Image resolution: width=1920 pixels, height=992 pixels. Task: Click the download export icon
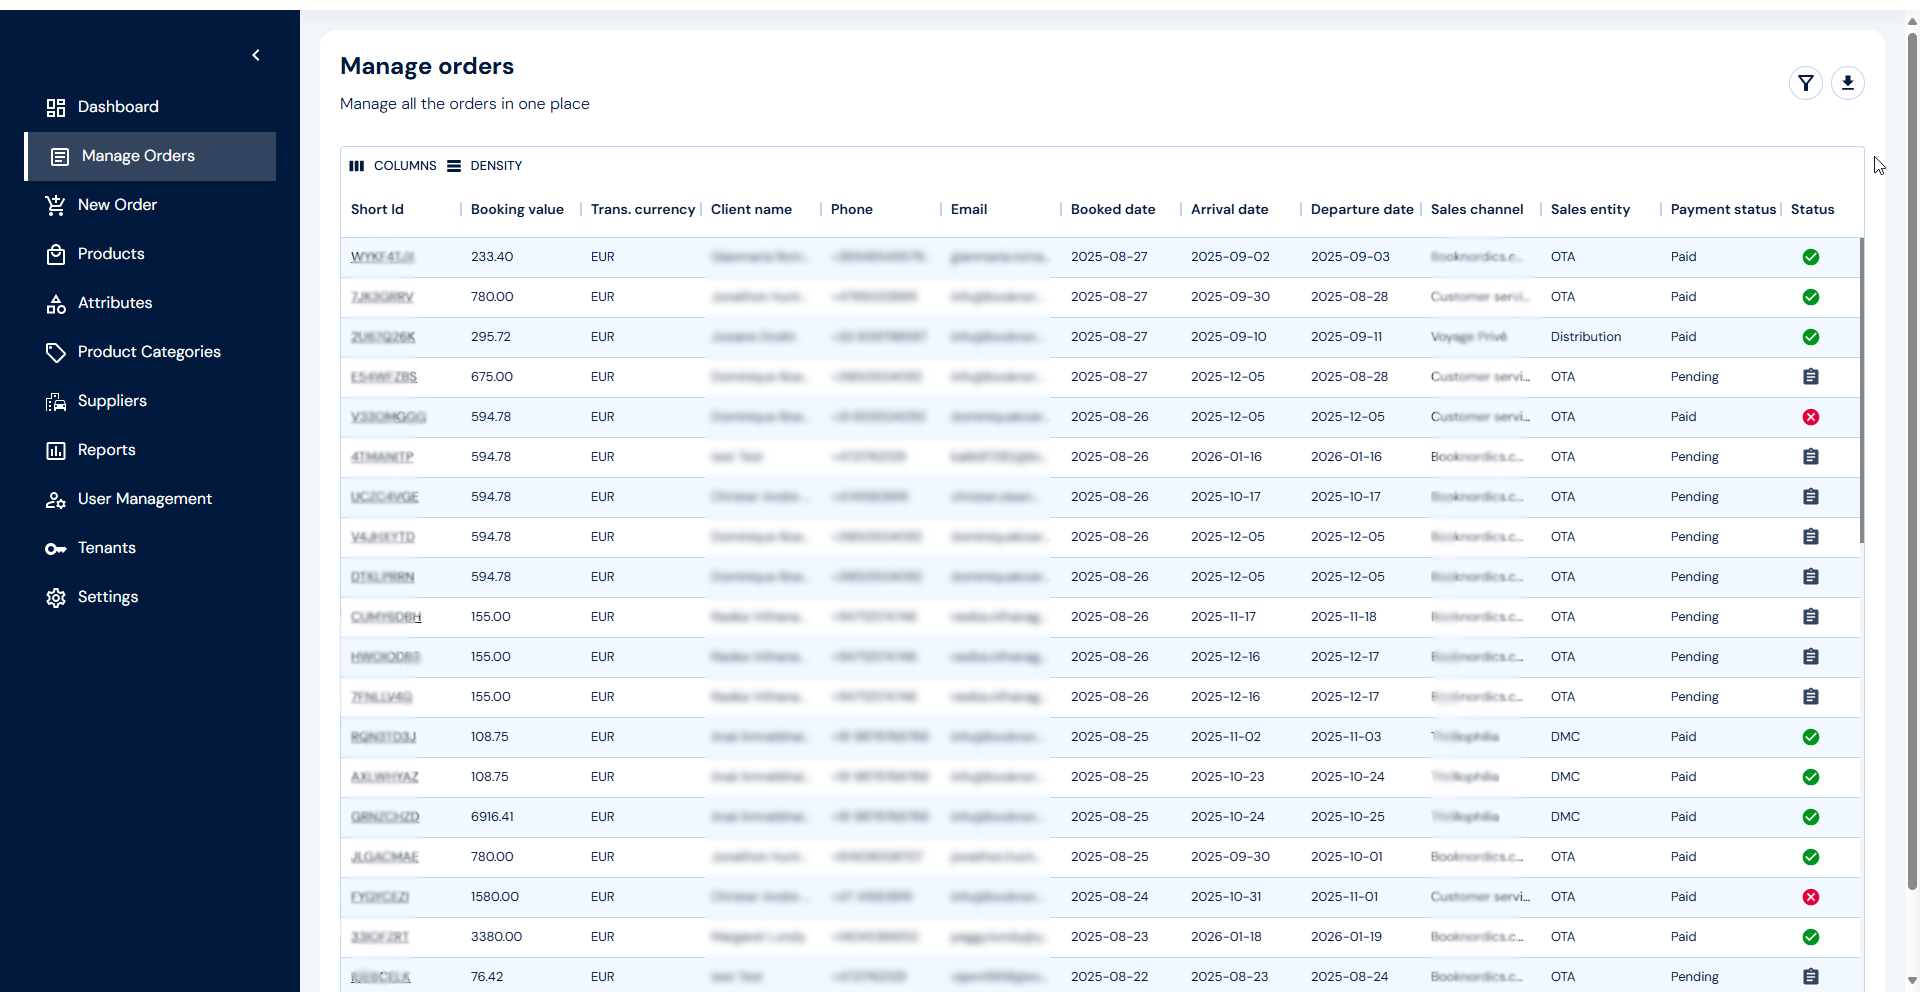click(1847, 83)
